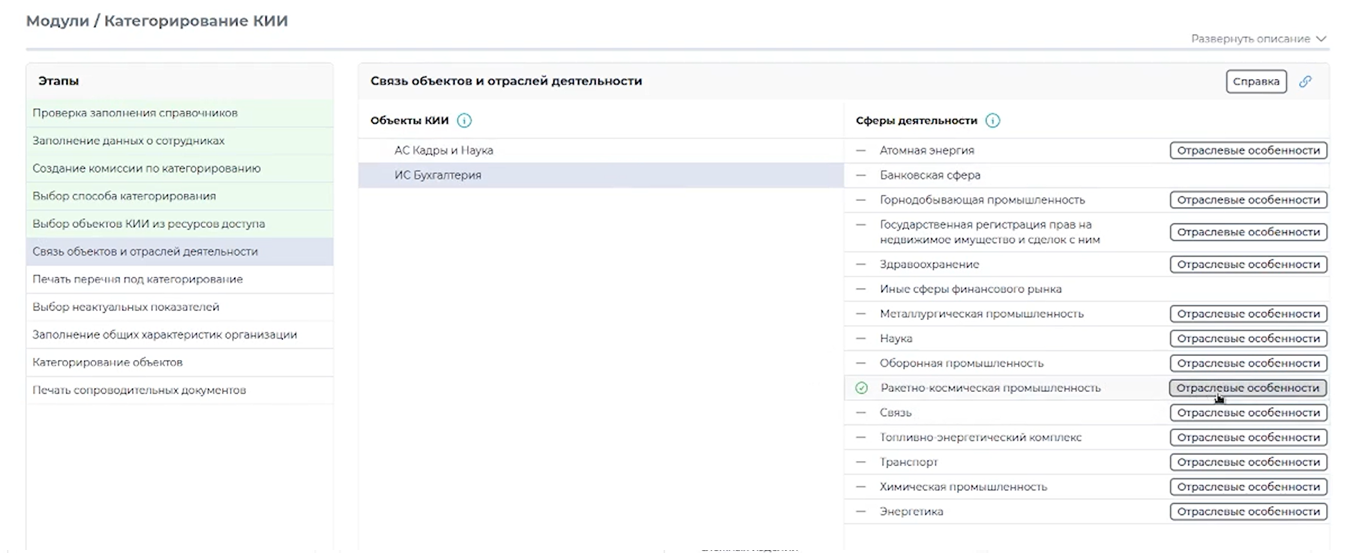Click the Банковская сфера label
The width and height of the screenshot is (1345, 553).
(930, 176)
